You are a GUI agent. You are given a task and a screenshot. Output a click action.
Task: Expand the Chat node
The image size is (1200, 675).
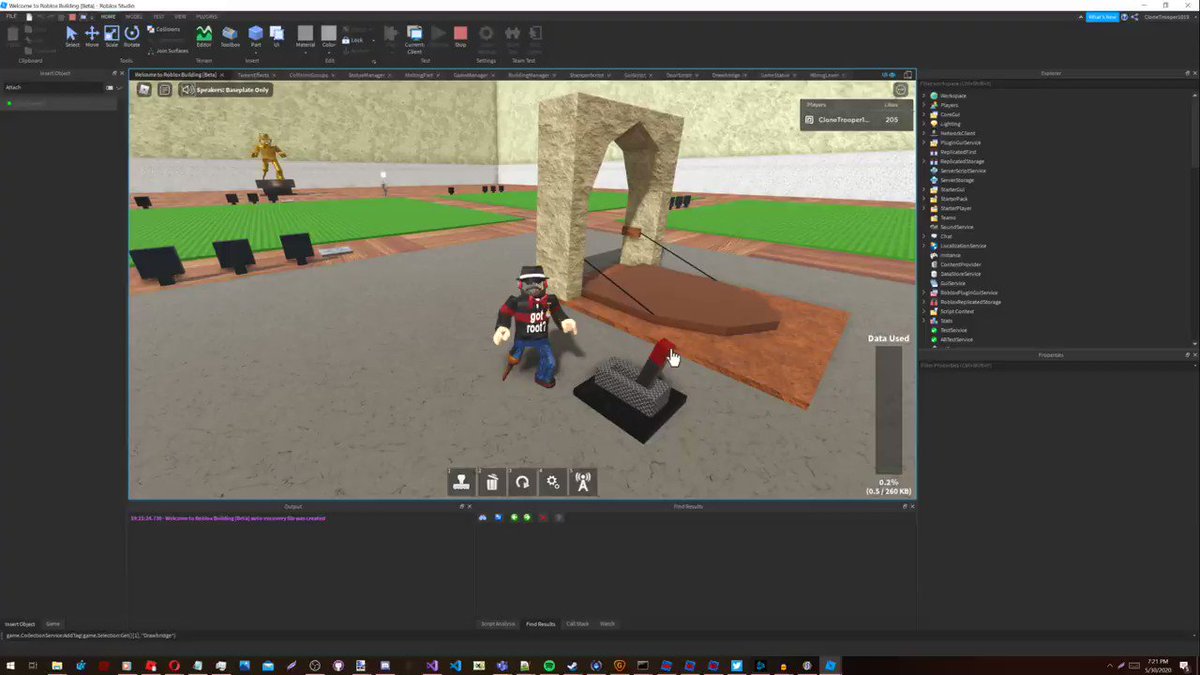point(924,236)
